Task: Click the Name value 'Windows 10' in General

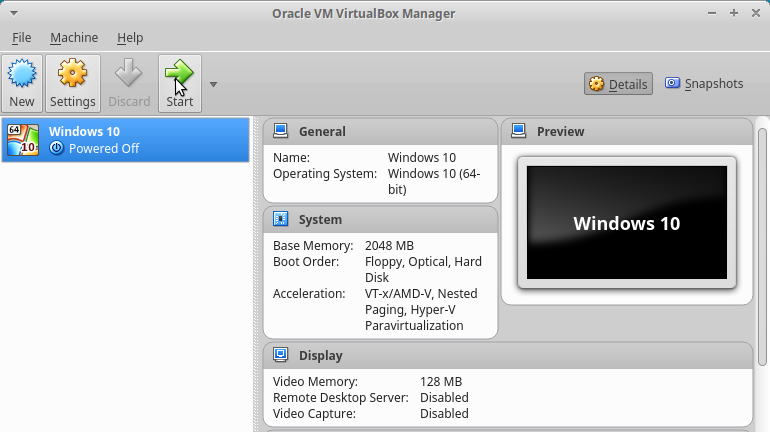Action: point(422,158)
